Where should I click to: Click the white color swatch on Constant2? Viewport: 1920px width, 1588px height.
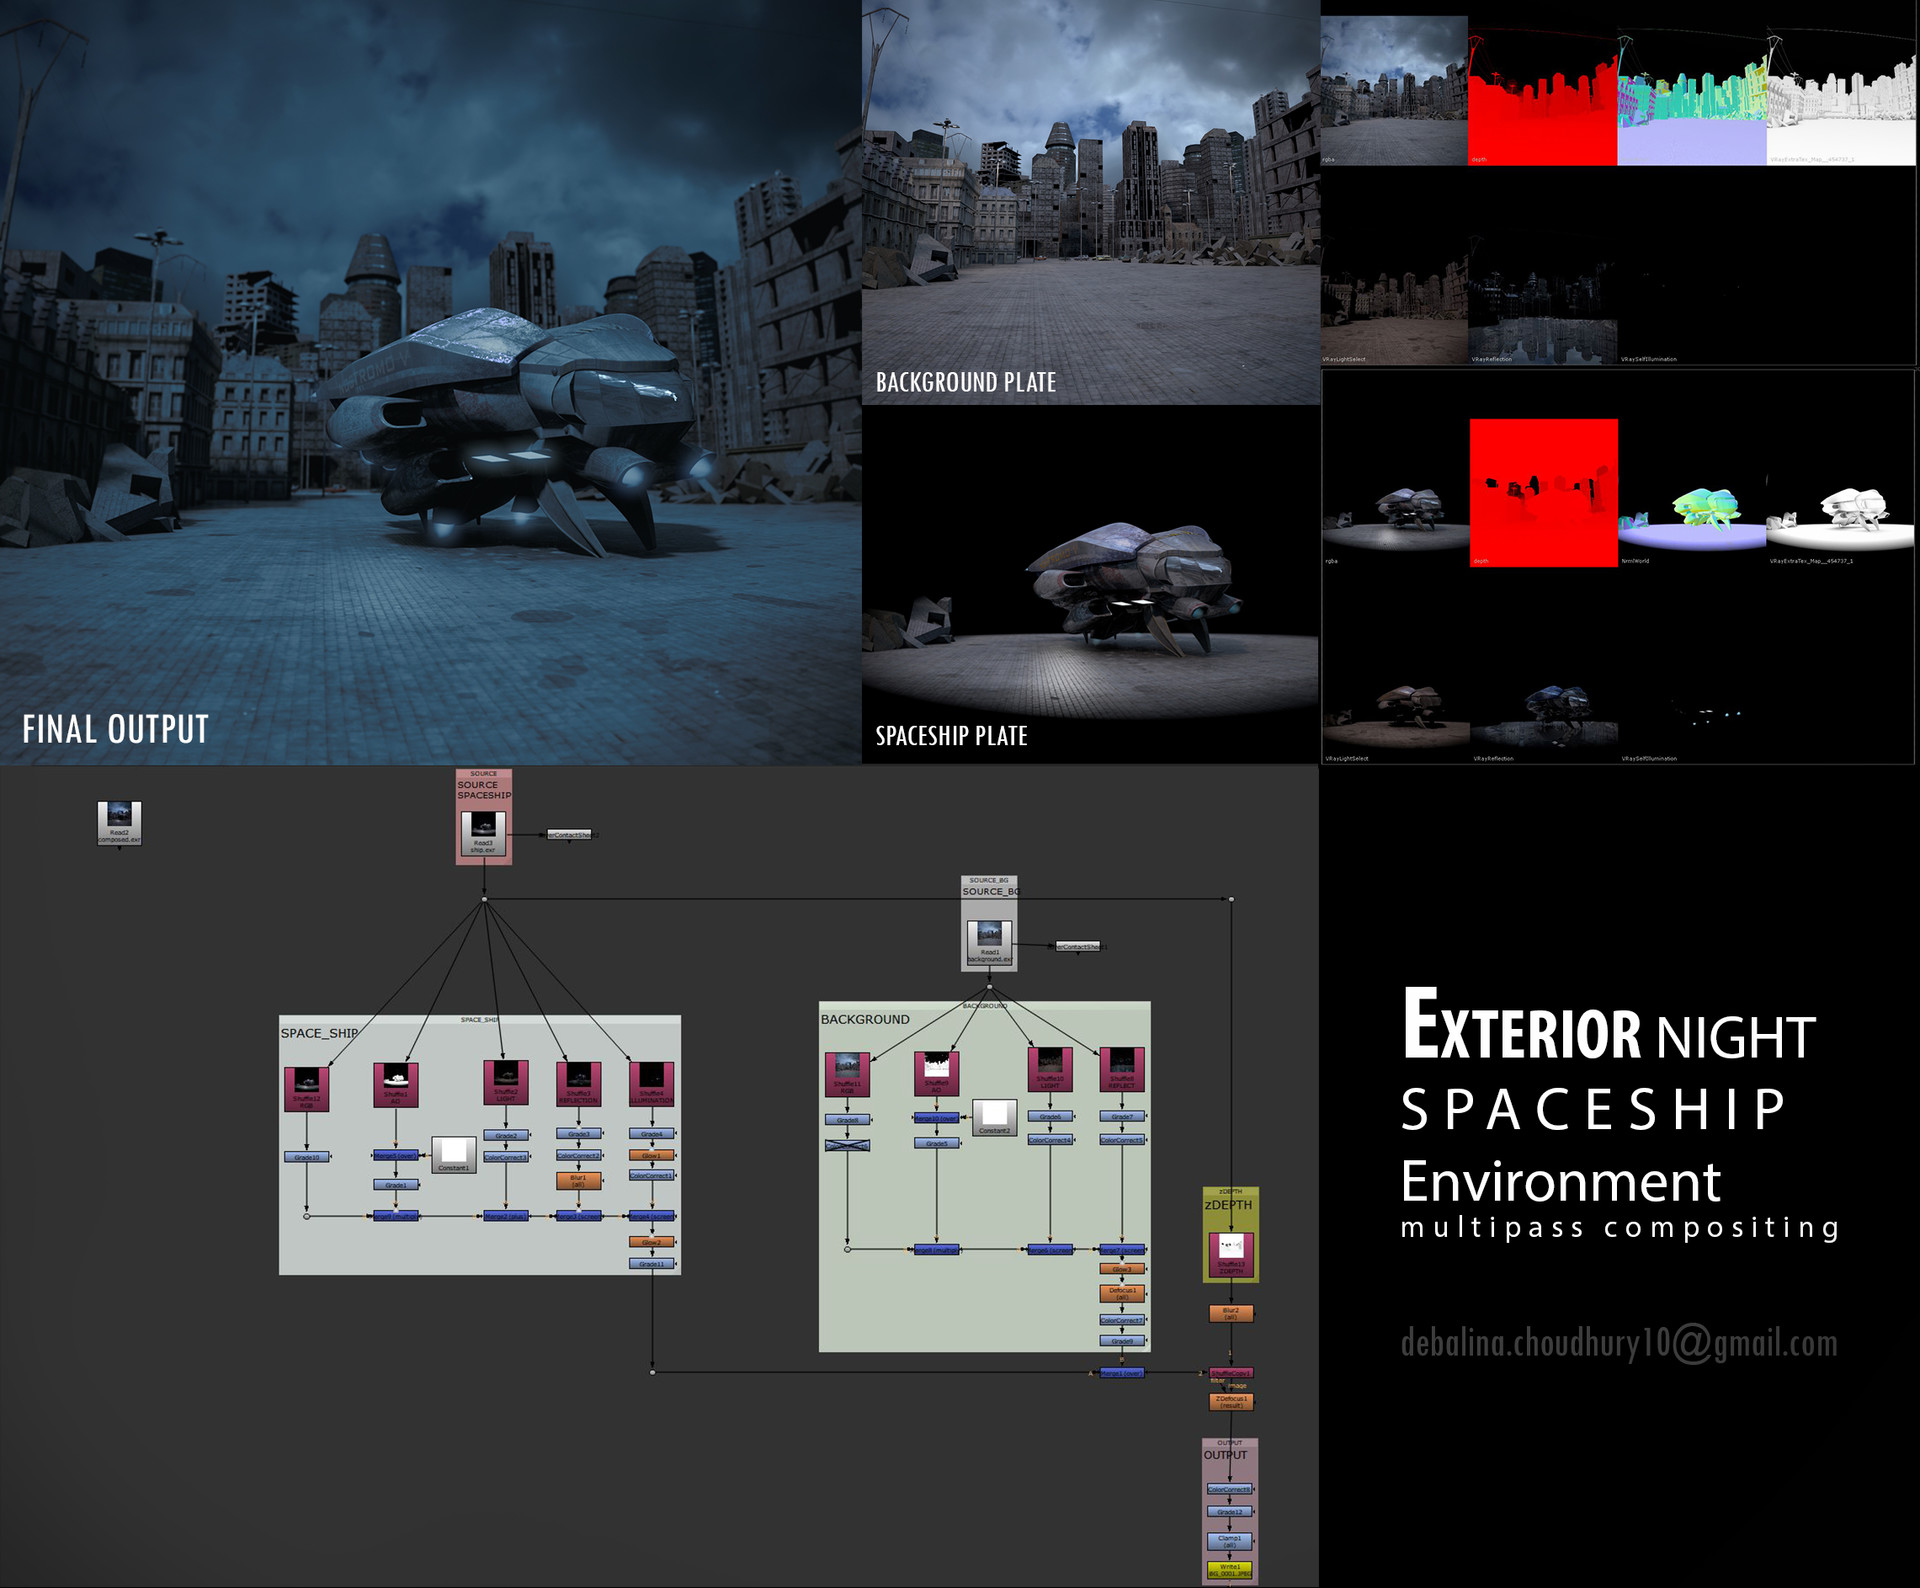coord(994,1115)
